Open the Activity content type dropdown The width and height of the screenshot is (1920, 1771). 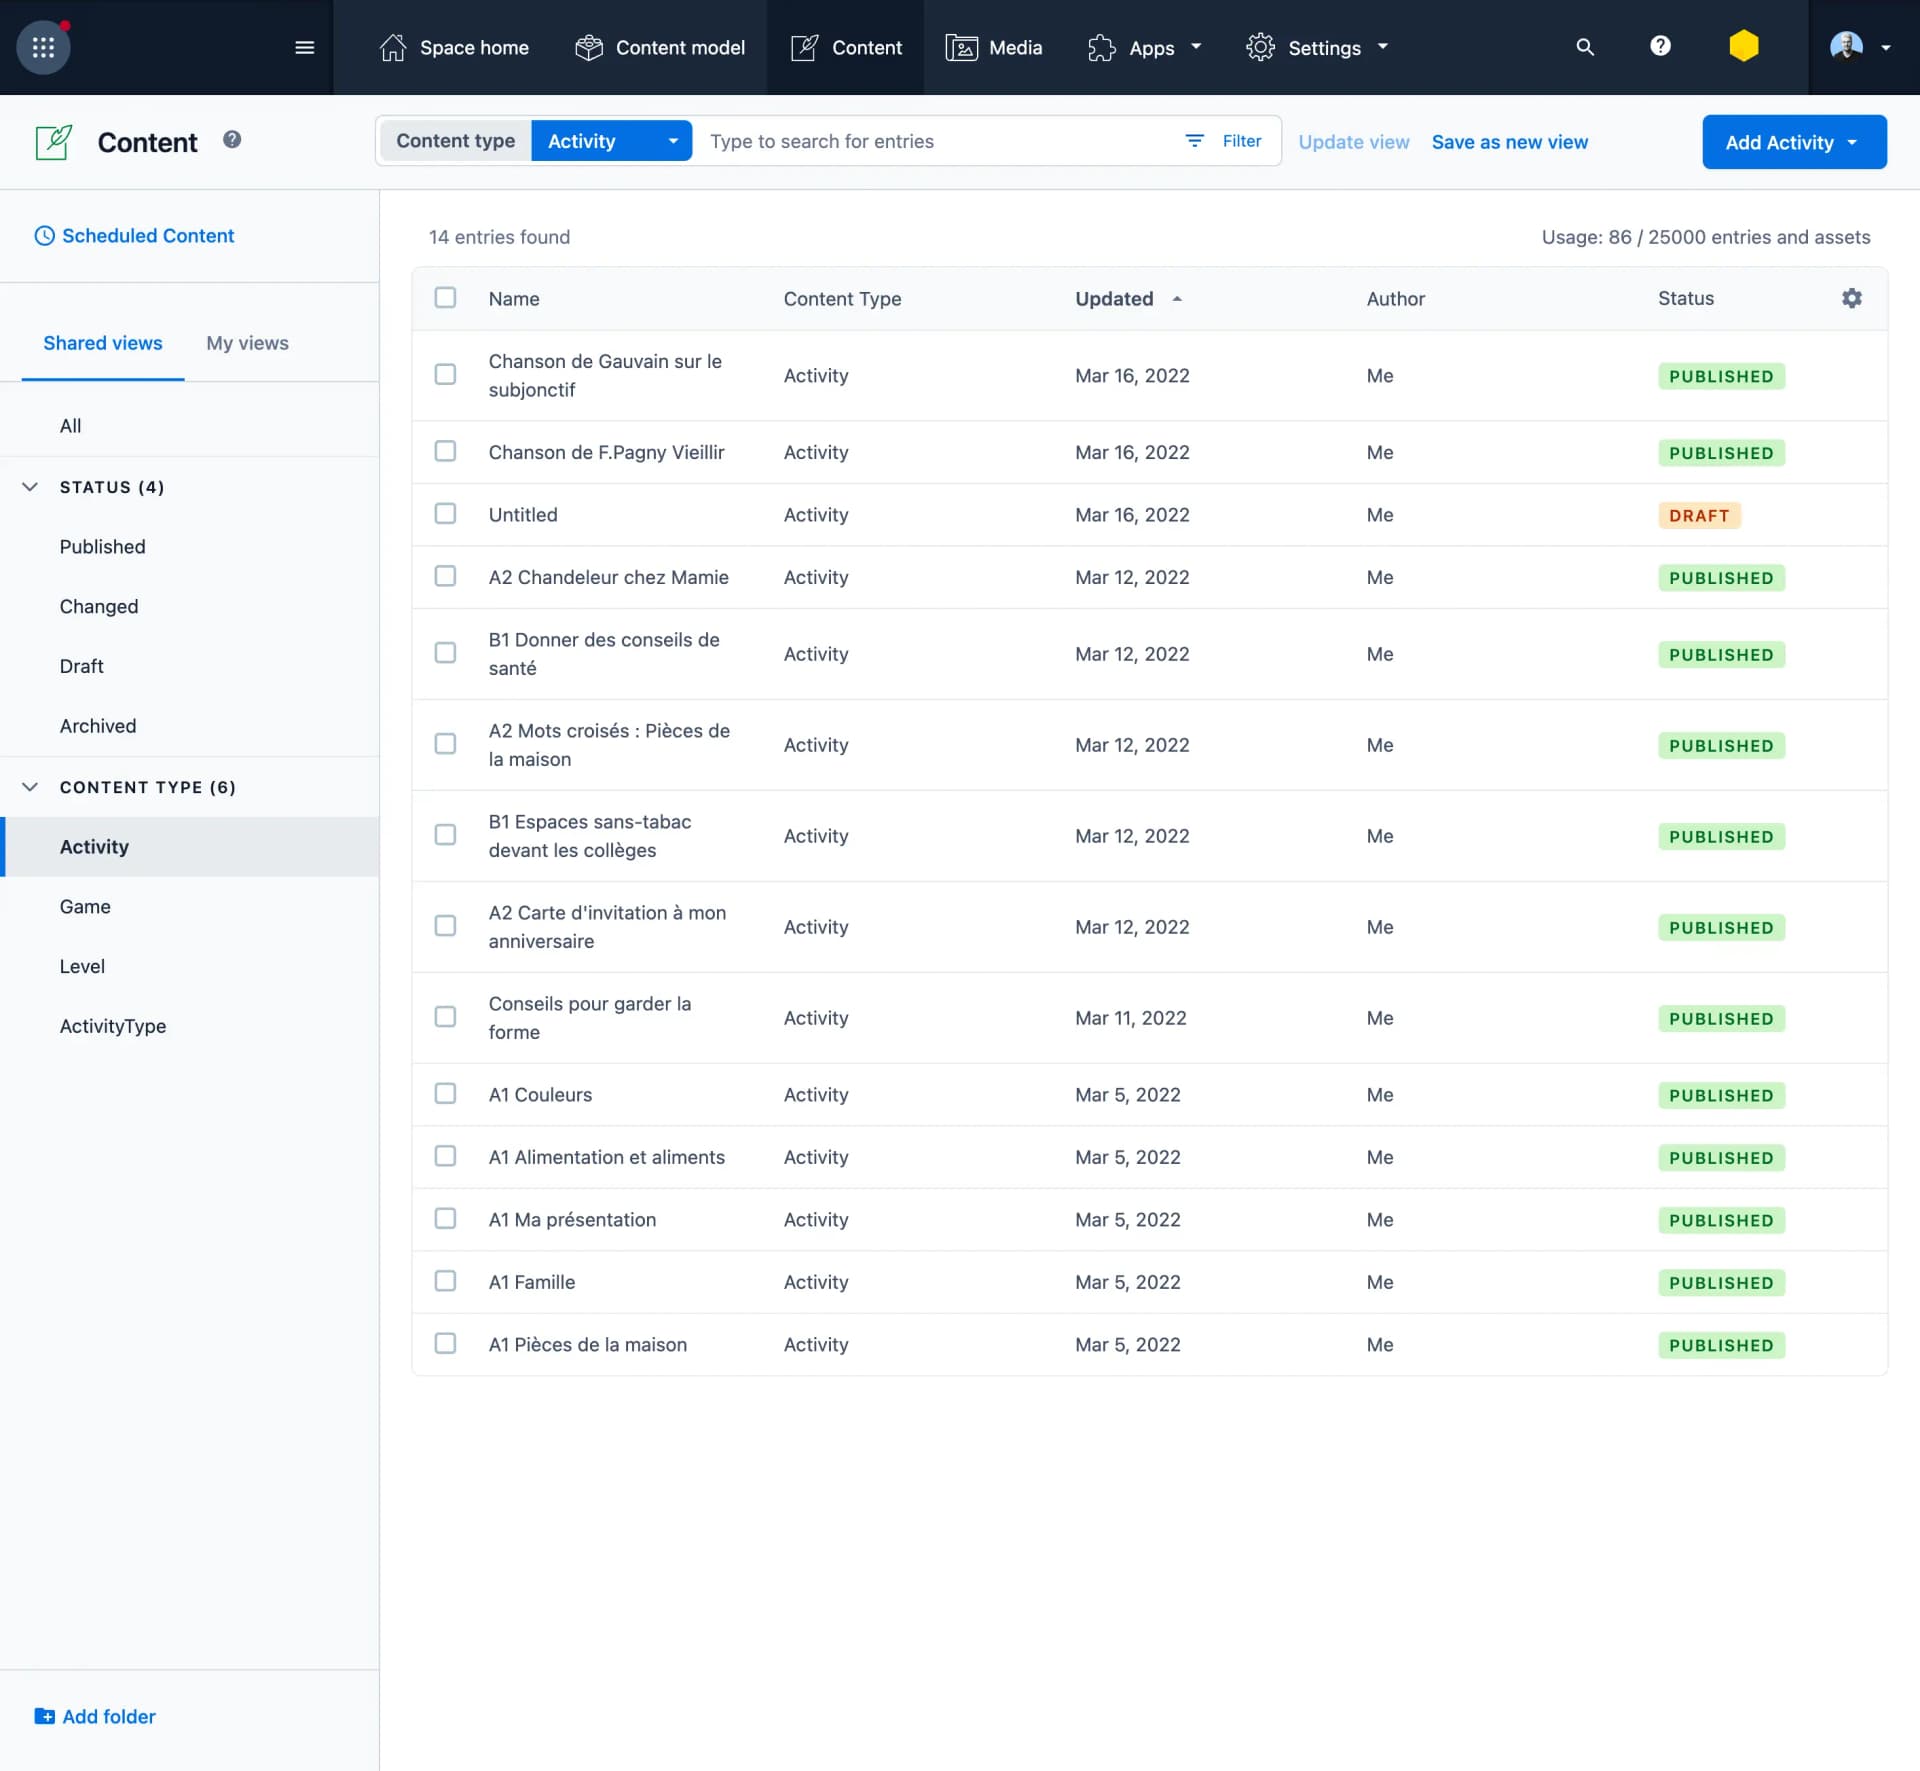pos(612,140)
